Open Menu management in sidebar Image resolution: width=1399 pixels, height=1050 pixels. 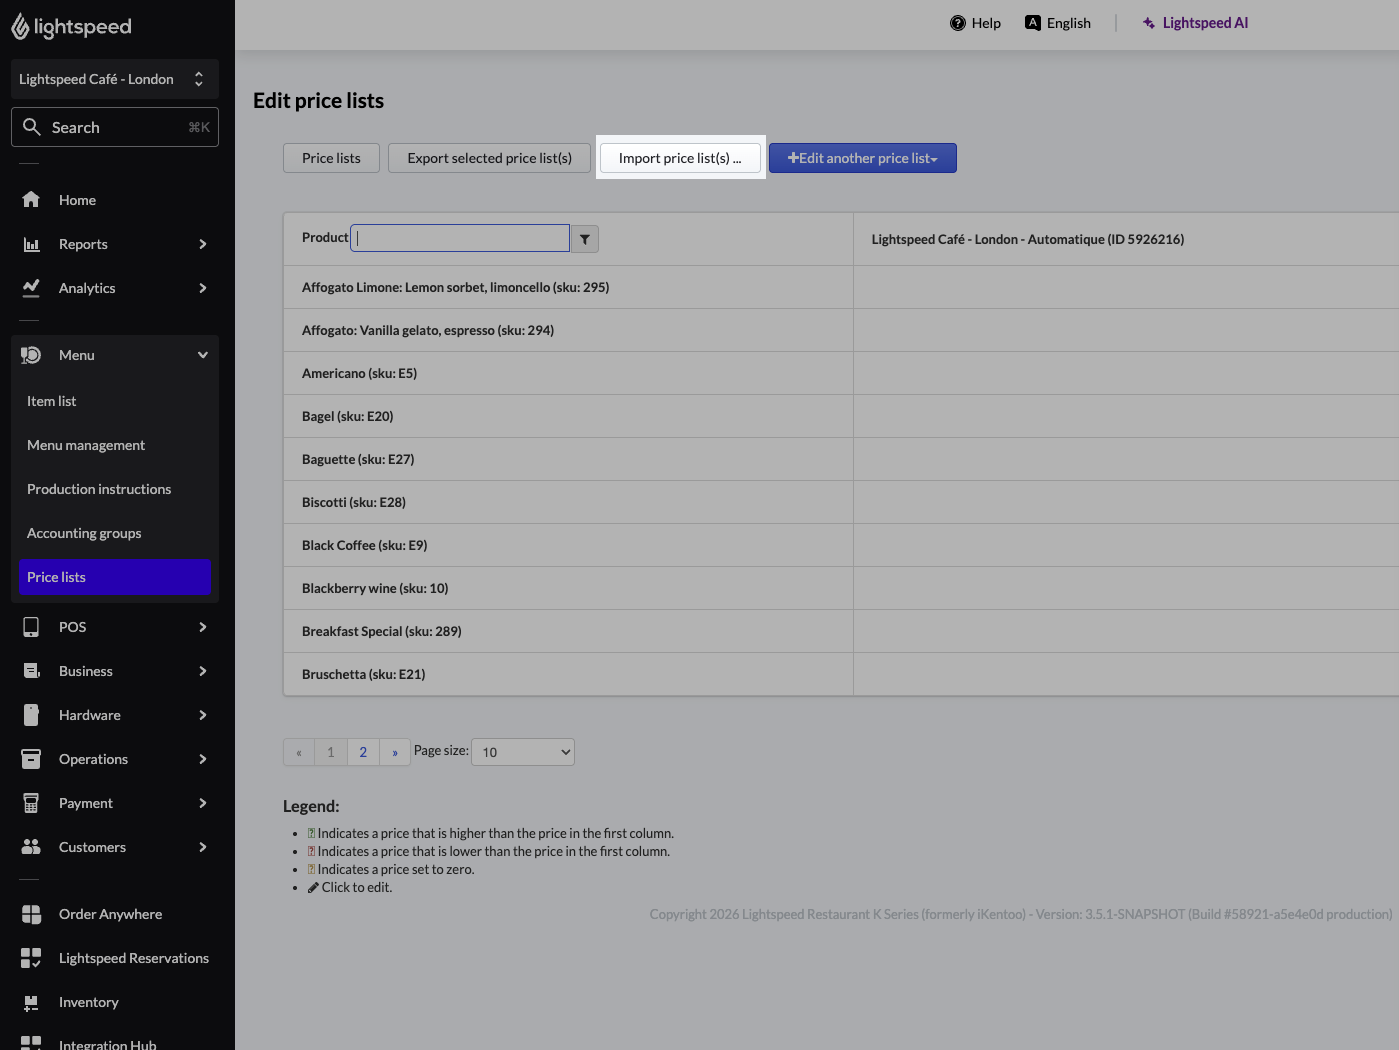click(115, 445)
